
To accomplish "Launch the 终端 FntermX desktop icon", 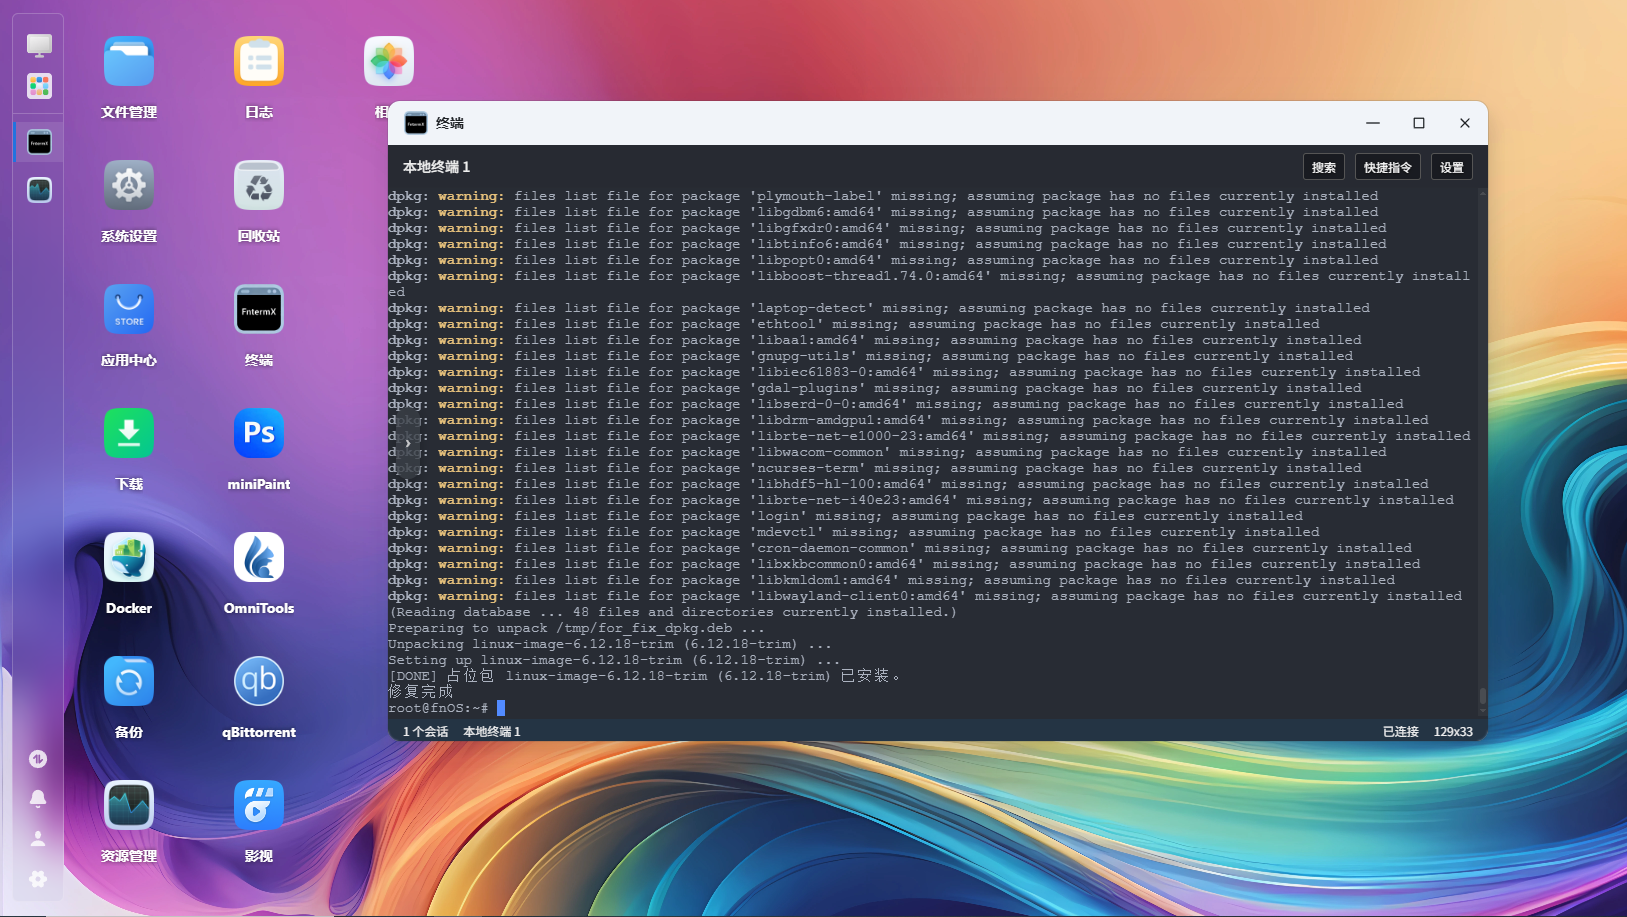I will 259,310.
